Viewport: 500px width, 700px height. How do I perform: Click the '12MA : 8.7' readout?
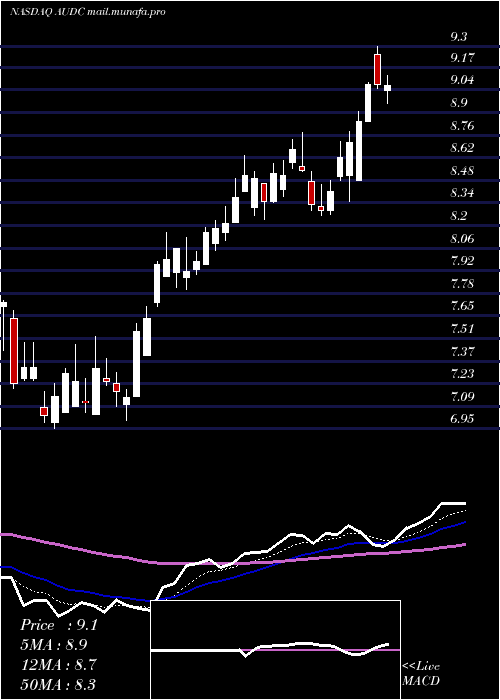[57, 665]
